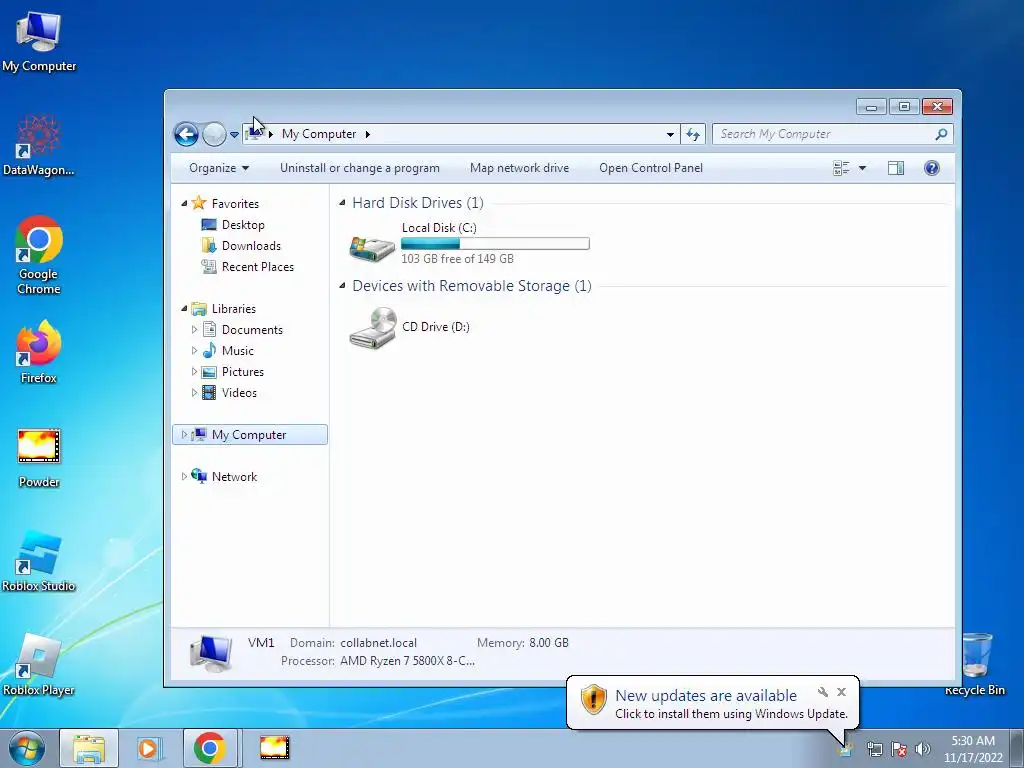Click the Explorer forward navigation button
Image resolution: width=1024 pixels, height=768 pixels.
pos(214,135)
